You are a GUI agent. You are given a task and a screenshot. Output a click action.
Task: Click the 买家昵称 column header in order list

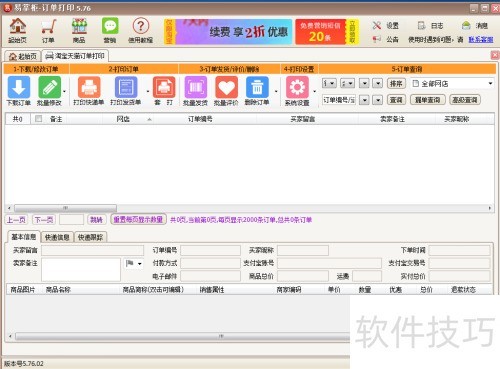point(457,119)
